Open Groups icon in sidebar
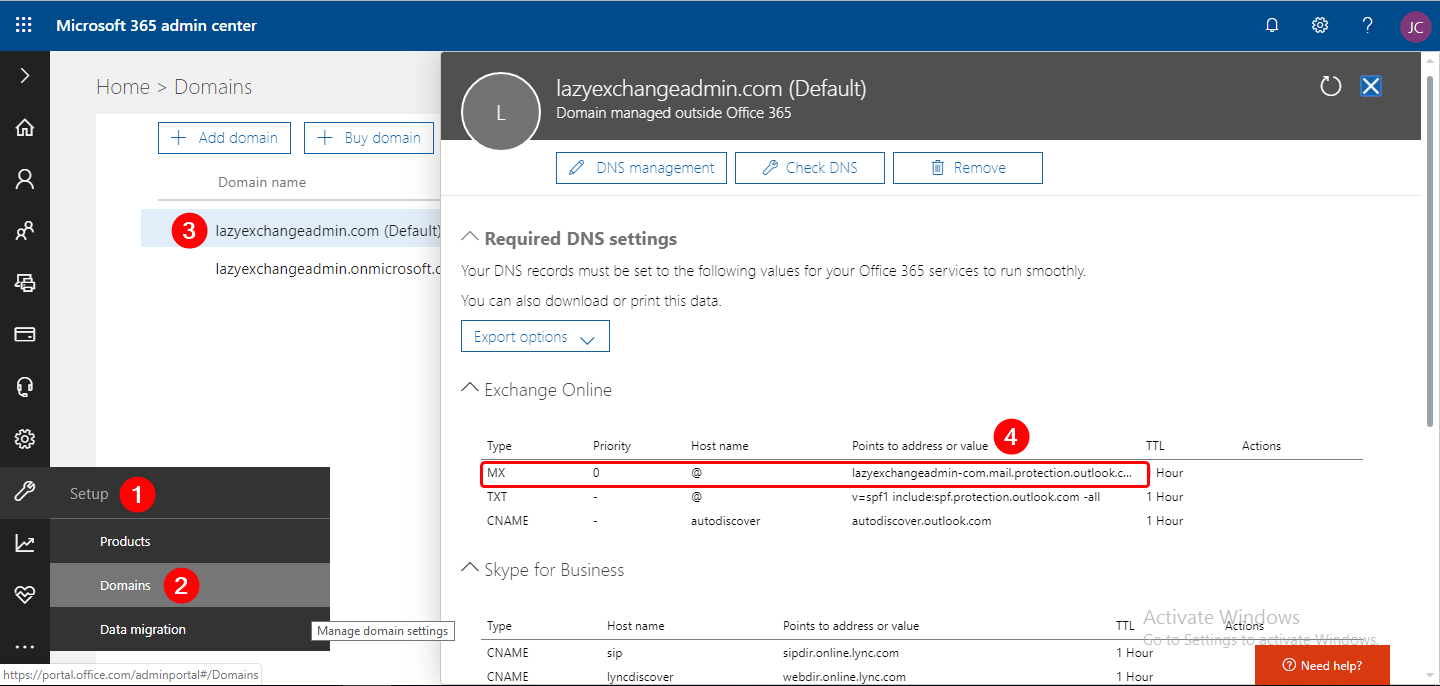This screenshot has height=686, width=1440. [x=25, y=231]
